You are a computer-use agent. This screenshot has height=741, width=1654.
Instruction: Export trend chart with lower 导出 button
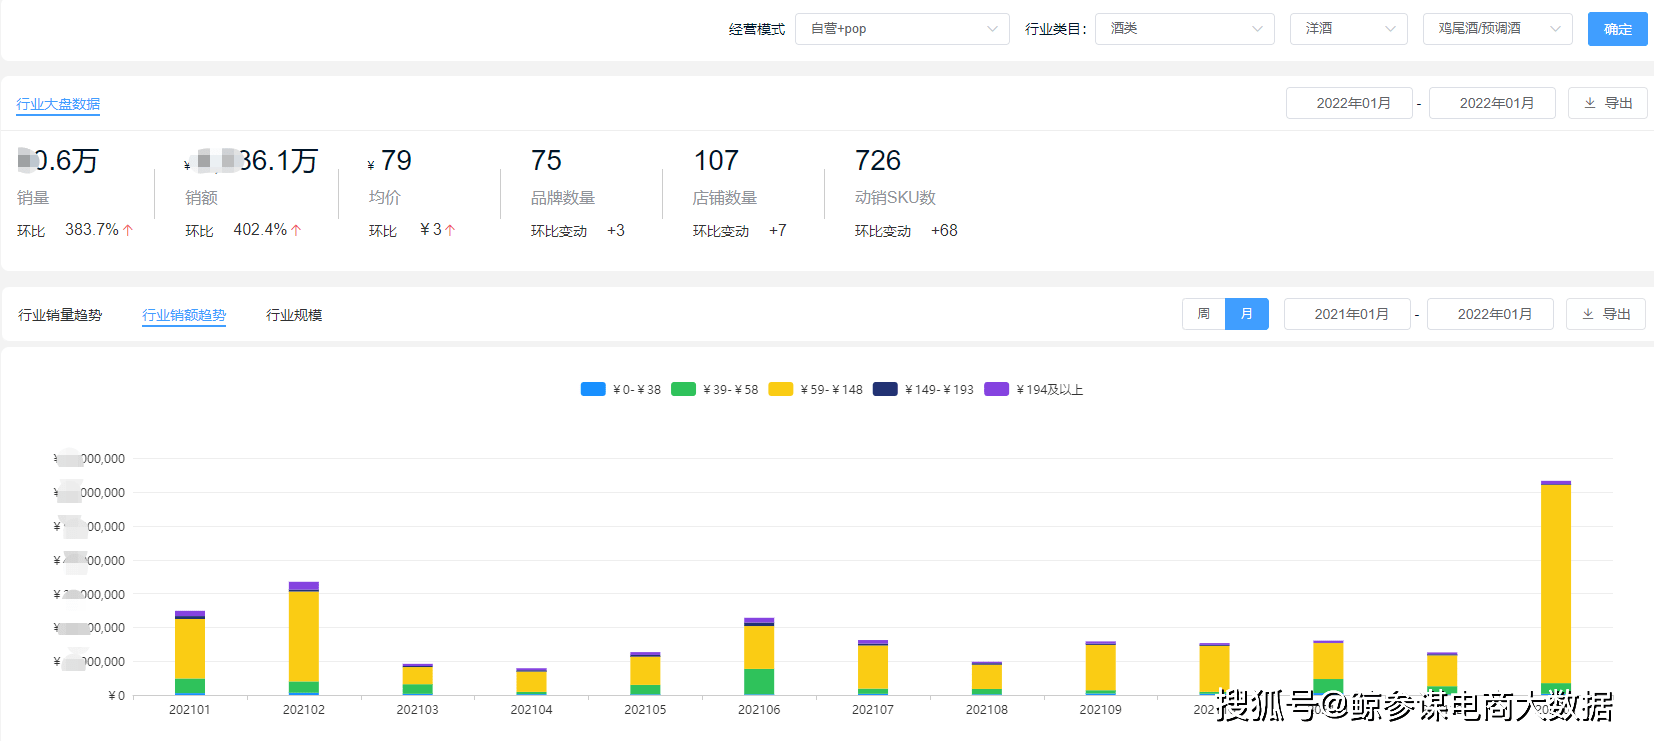click(1606, 314)
